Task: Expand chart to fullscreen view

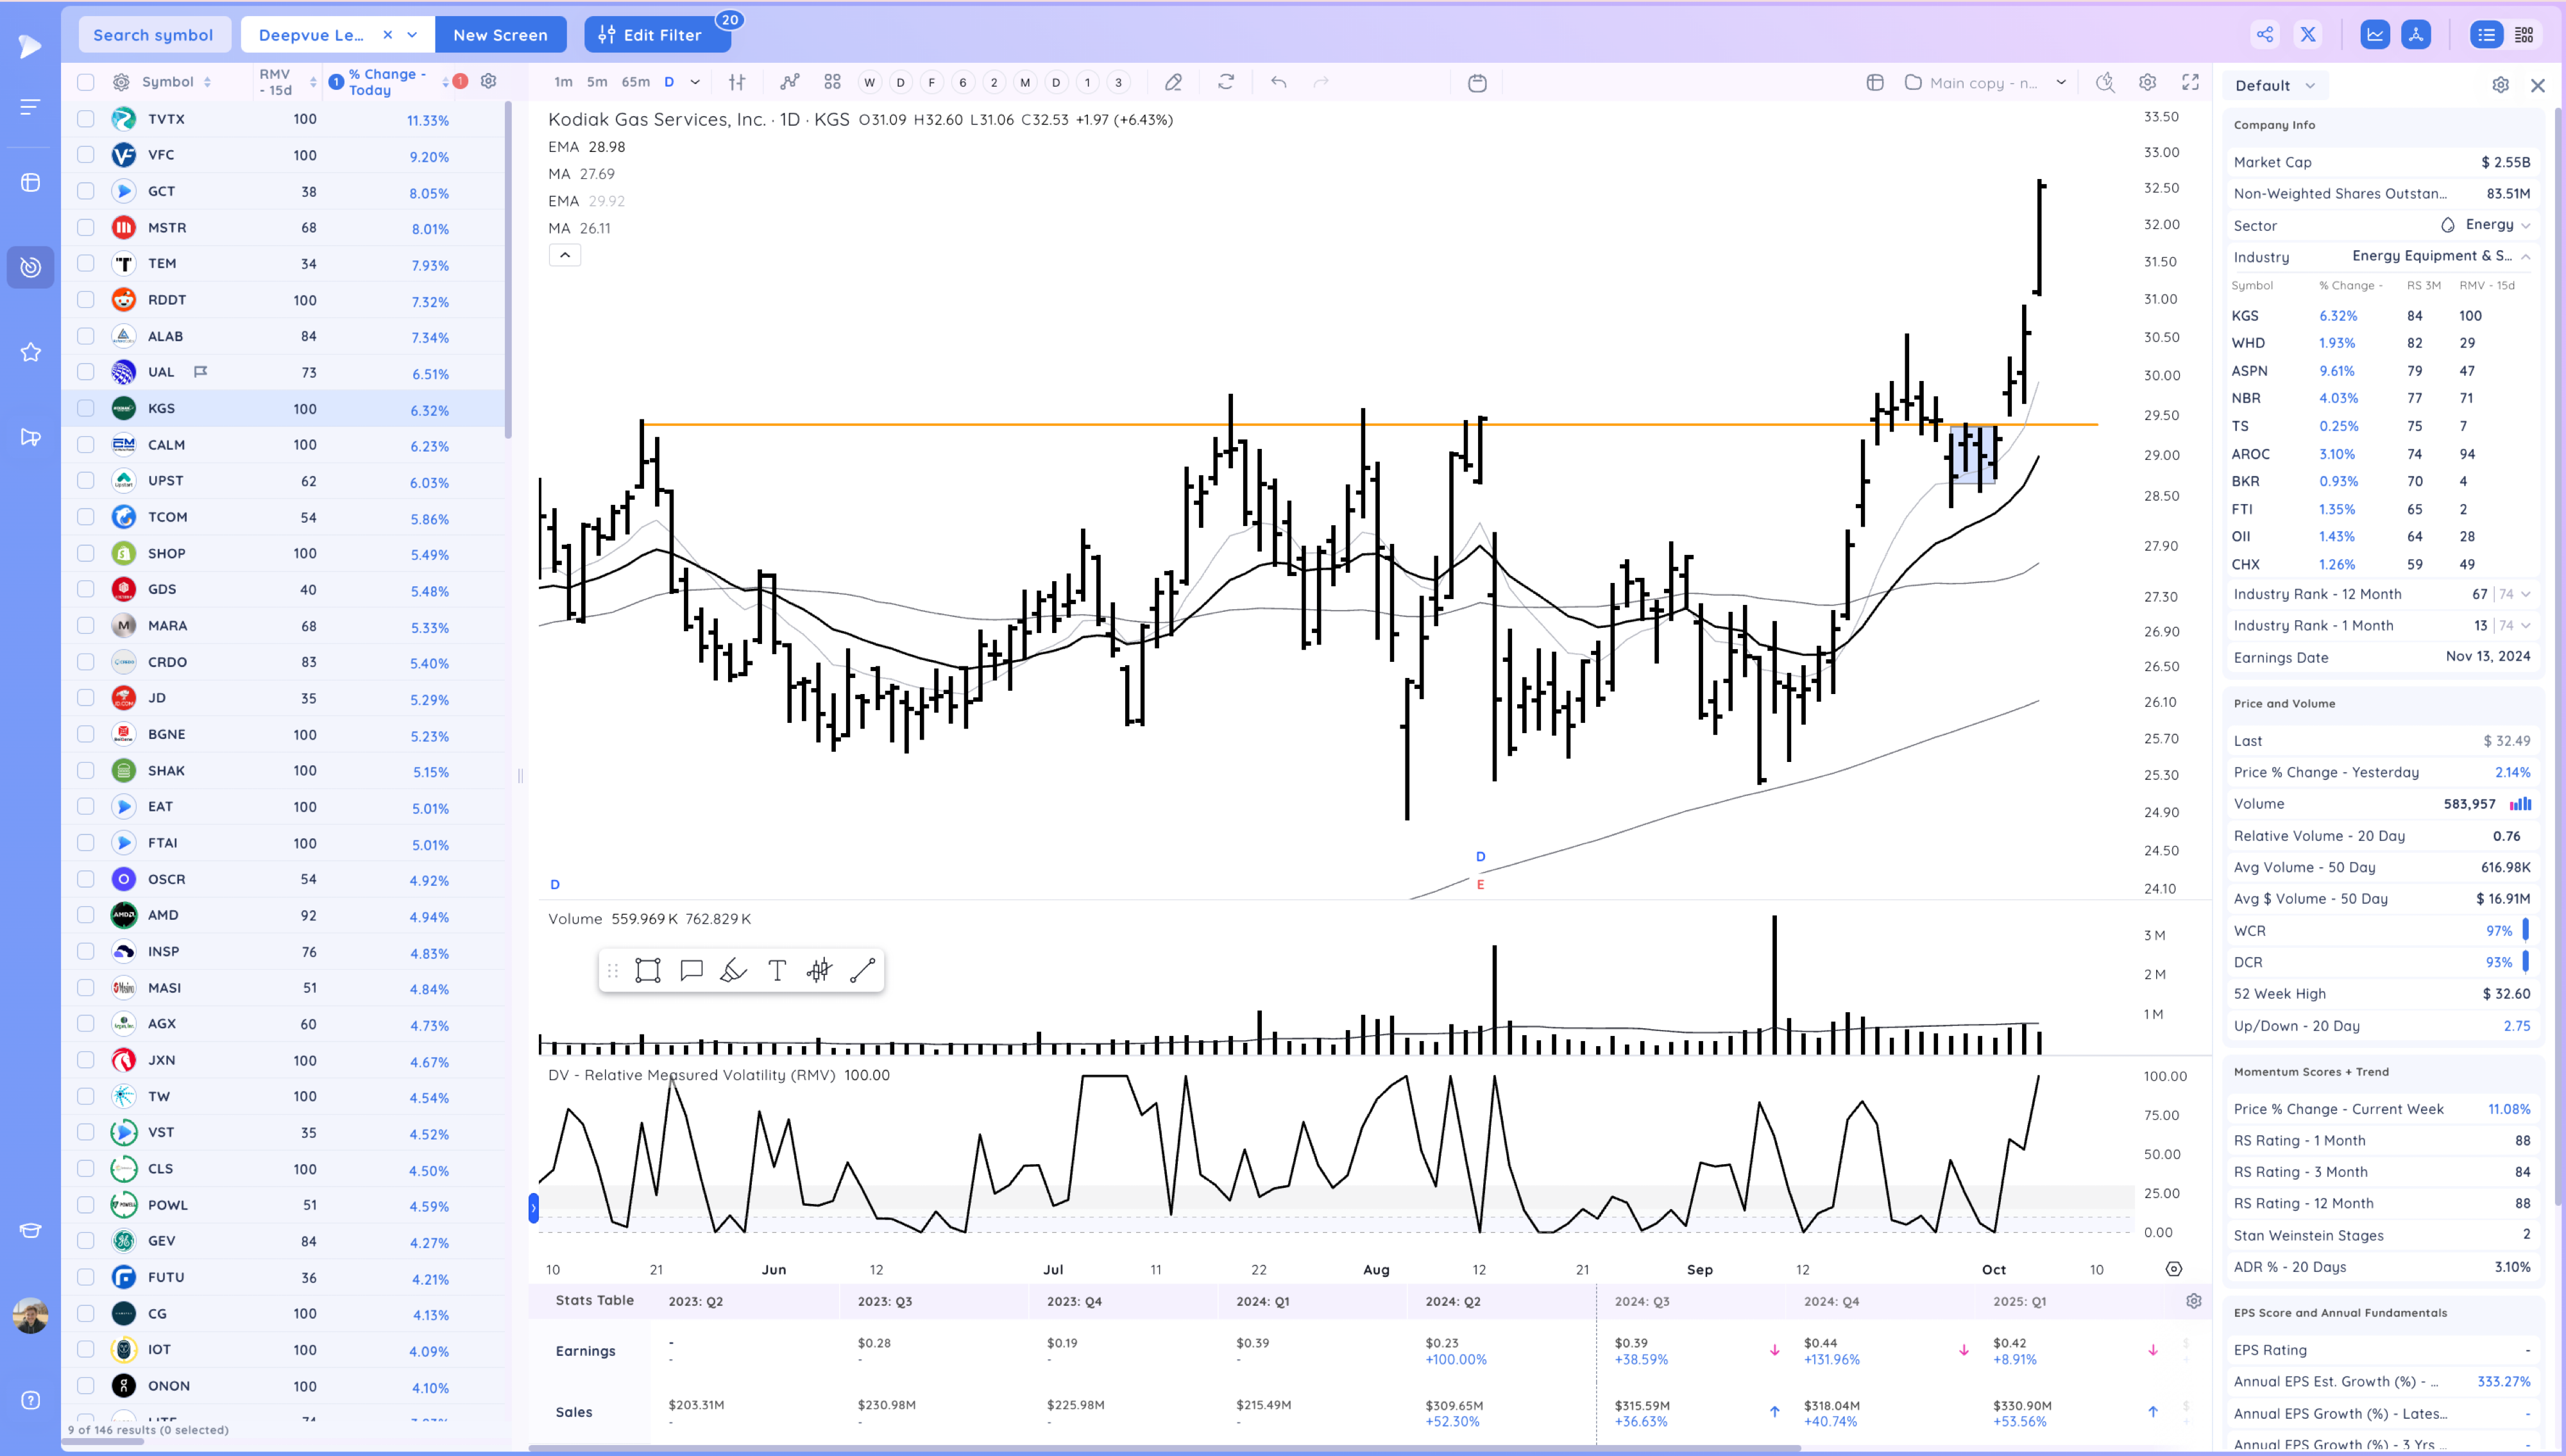Action: [2191, 83]
